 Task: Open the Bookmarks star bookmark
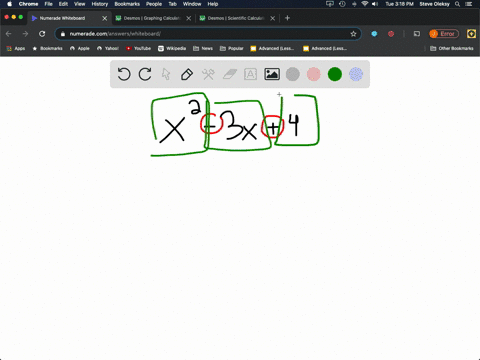click(x=47, y=48)
